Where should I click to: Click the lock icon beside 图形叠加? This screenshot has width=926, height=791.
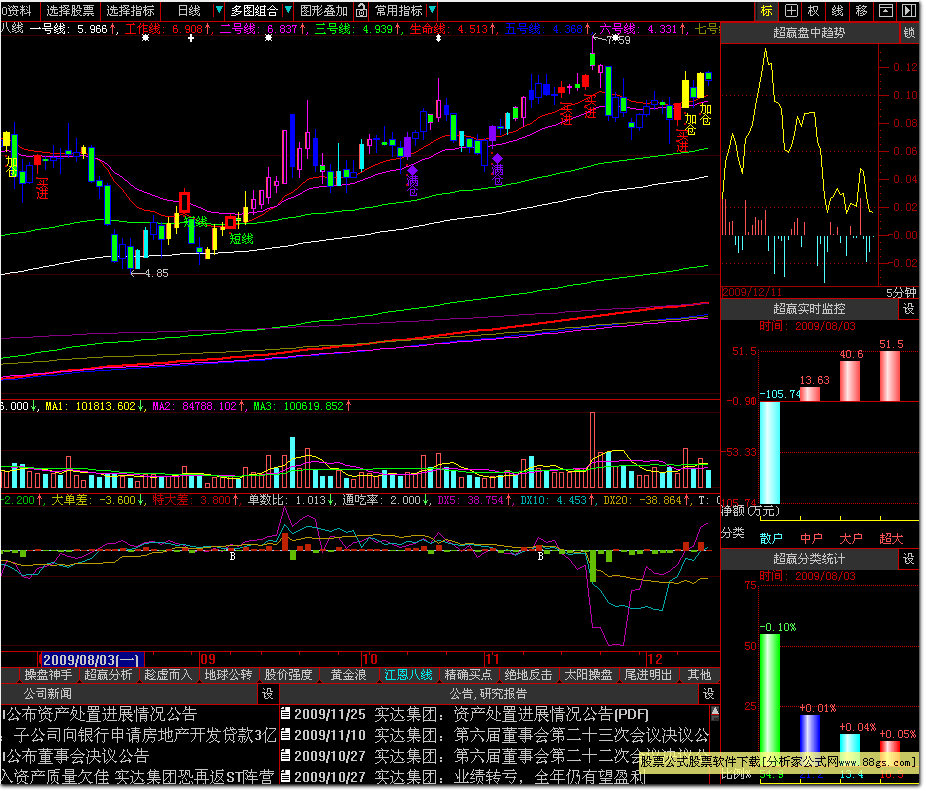pos(361,11)
